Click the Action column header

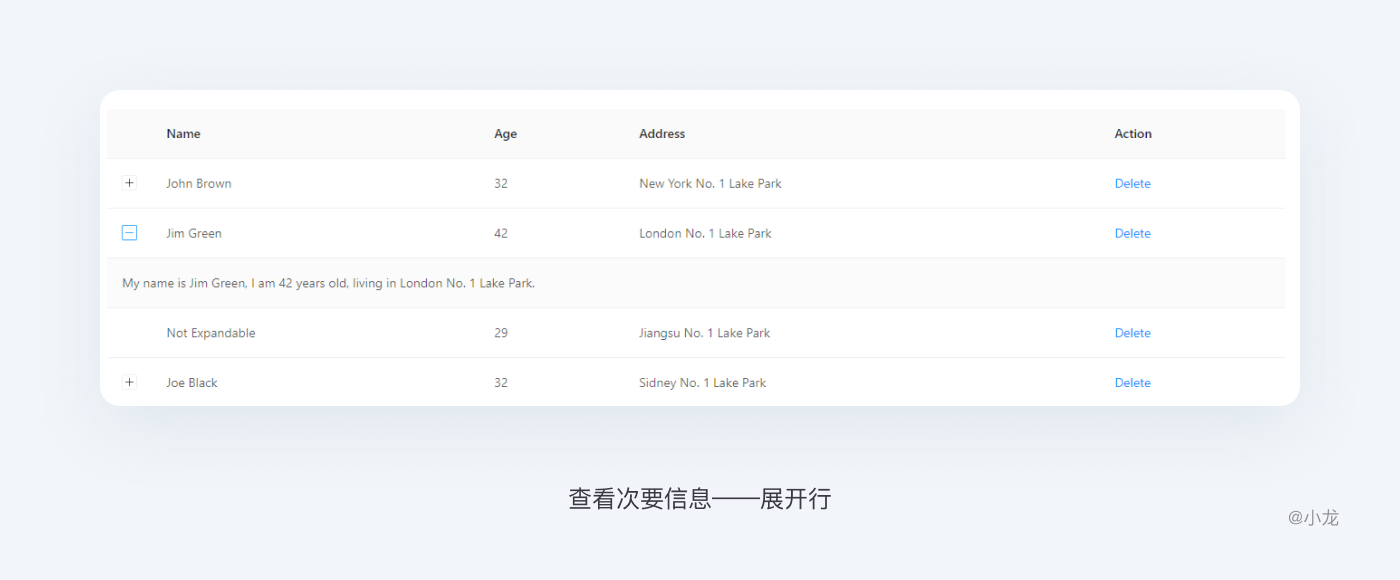[x=1133, y=134]
